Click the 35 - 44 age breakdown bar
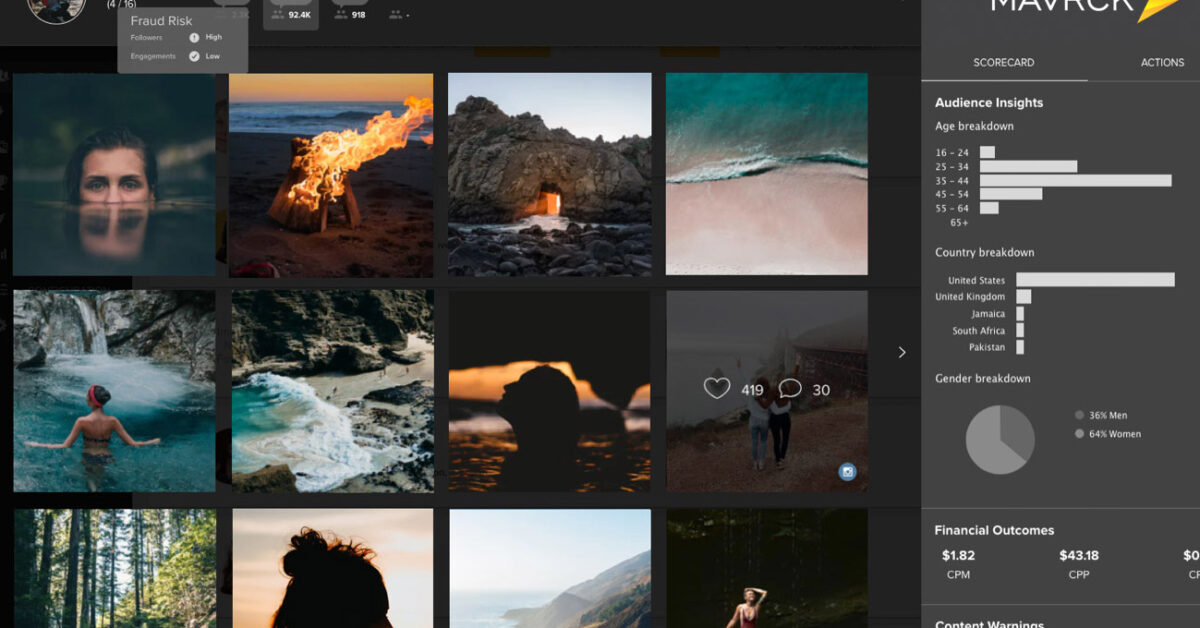This screenshot has height=628, width=1200. (1075, 180)
